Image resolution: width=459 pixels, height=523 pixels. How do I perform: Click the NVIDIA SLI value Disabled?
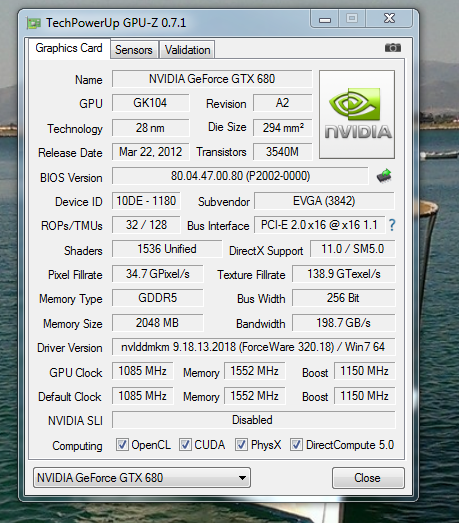click(x=254, y=420)
